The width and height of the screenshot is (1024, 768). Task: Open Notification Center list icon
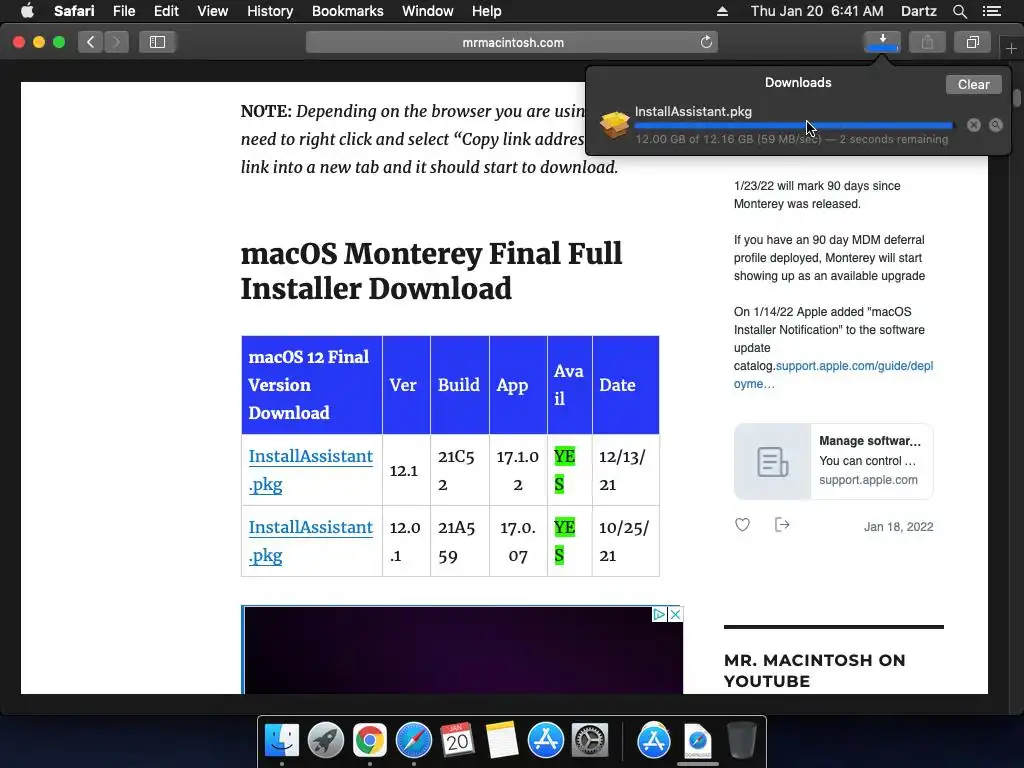pyautogui.click(x=991, y=11)
